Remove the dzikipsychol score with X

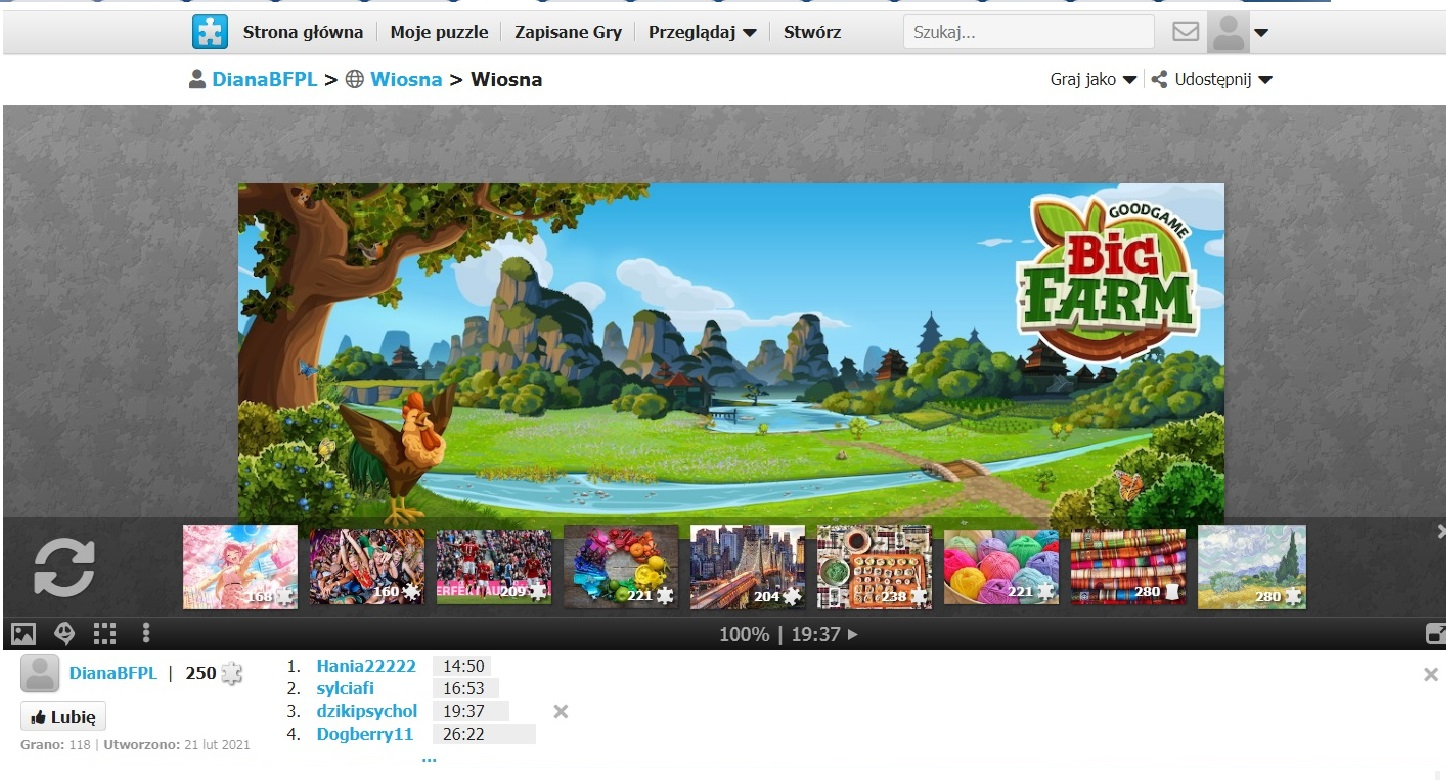[x=561, y=711]
